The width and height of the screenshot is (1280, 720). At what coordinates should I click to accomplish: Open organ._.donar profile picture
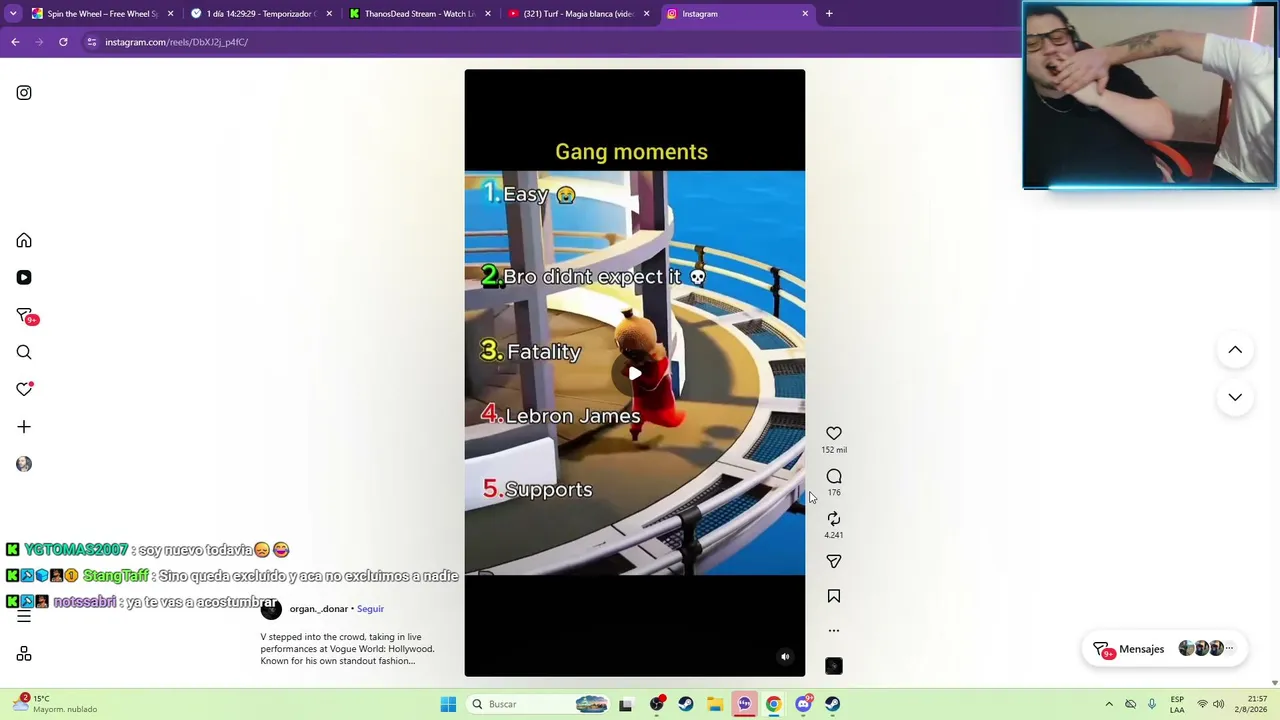point(271,609)
